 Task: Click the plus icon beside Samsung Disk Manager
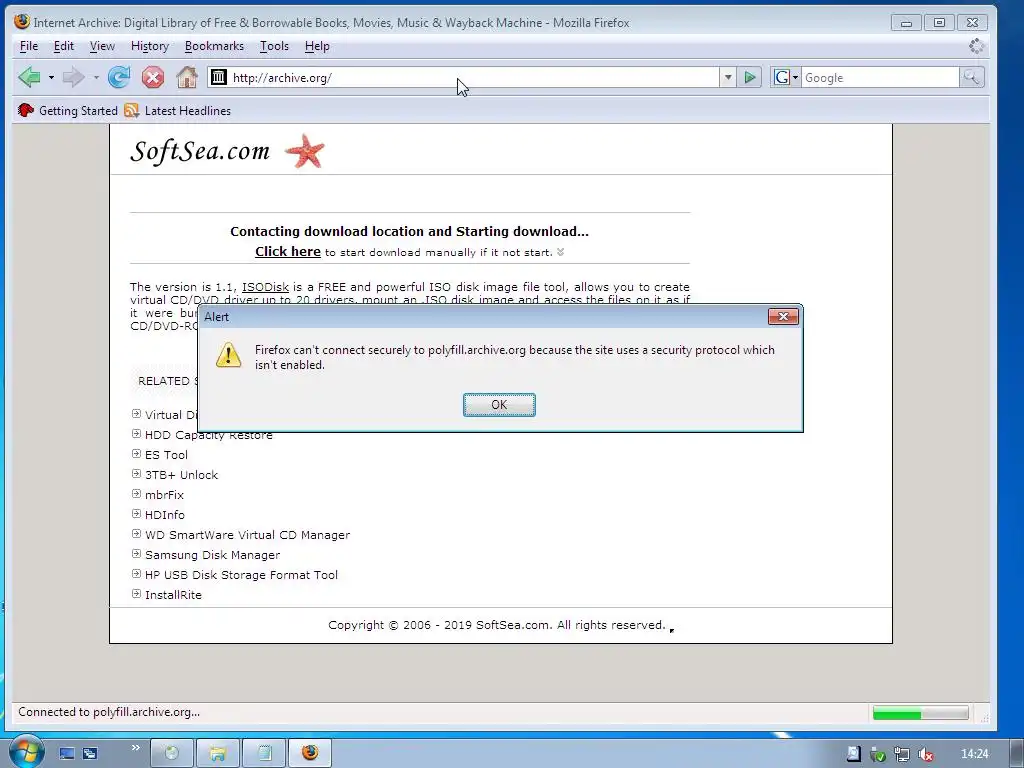(x=136, y=553)
